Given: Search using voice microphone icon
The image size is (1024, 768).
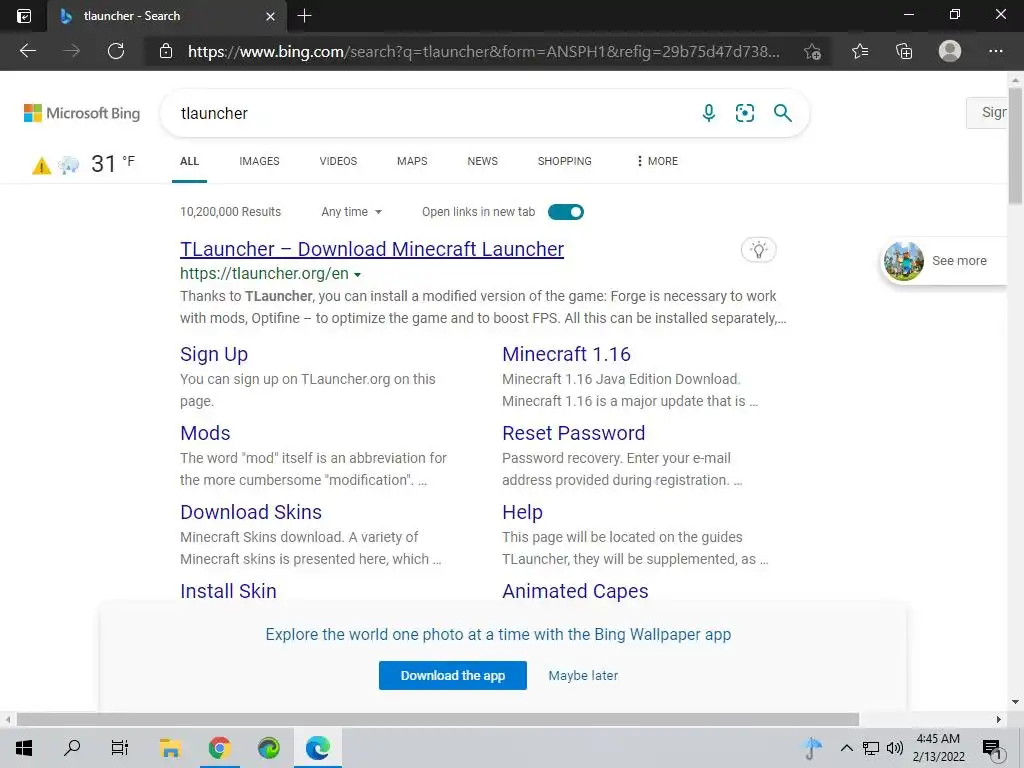Looking at the screenshot, I should (x=709, y=113).
